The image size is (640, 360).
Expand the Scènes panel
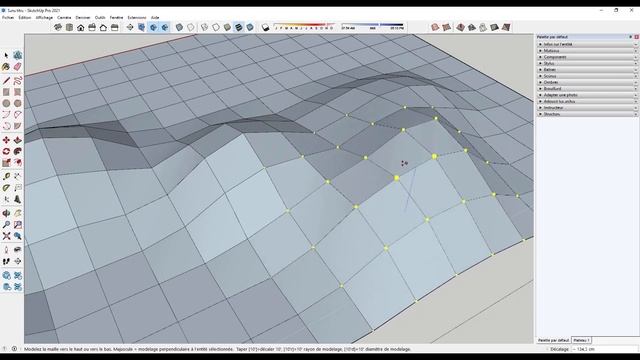587,76
